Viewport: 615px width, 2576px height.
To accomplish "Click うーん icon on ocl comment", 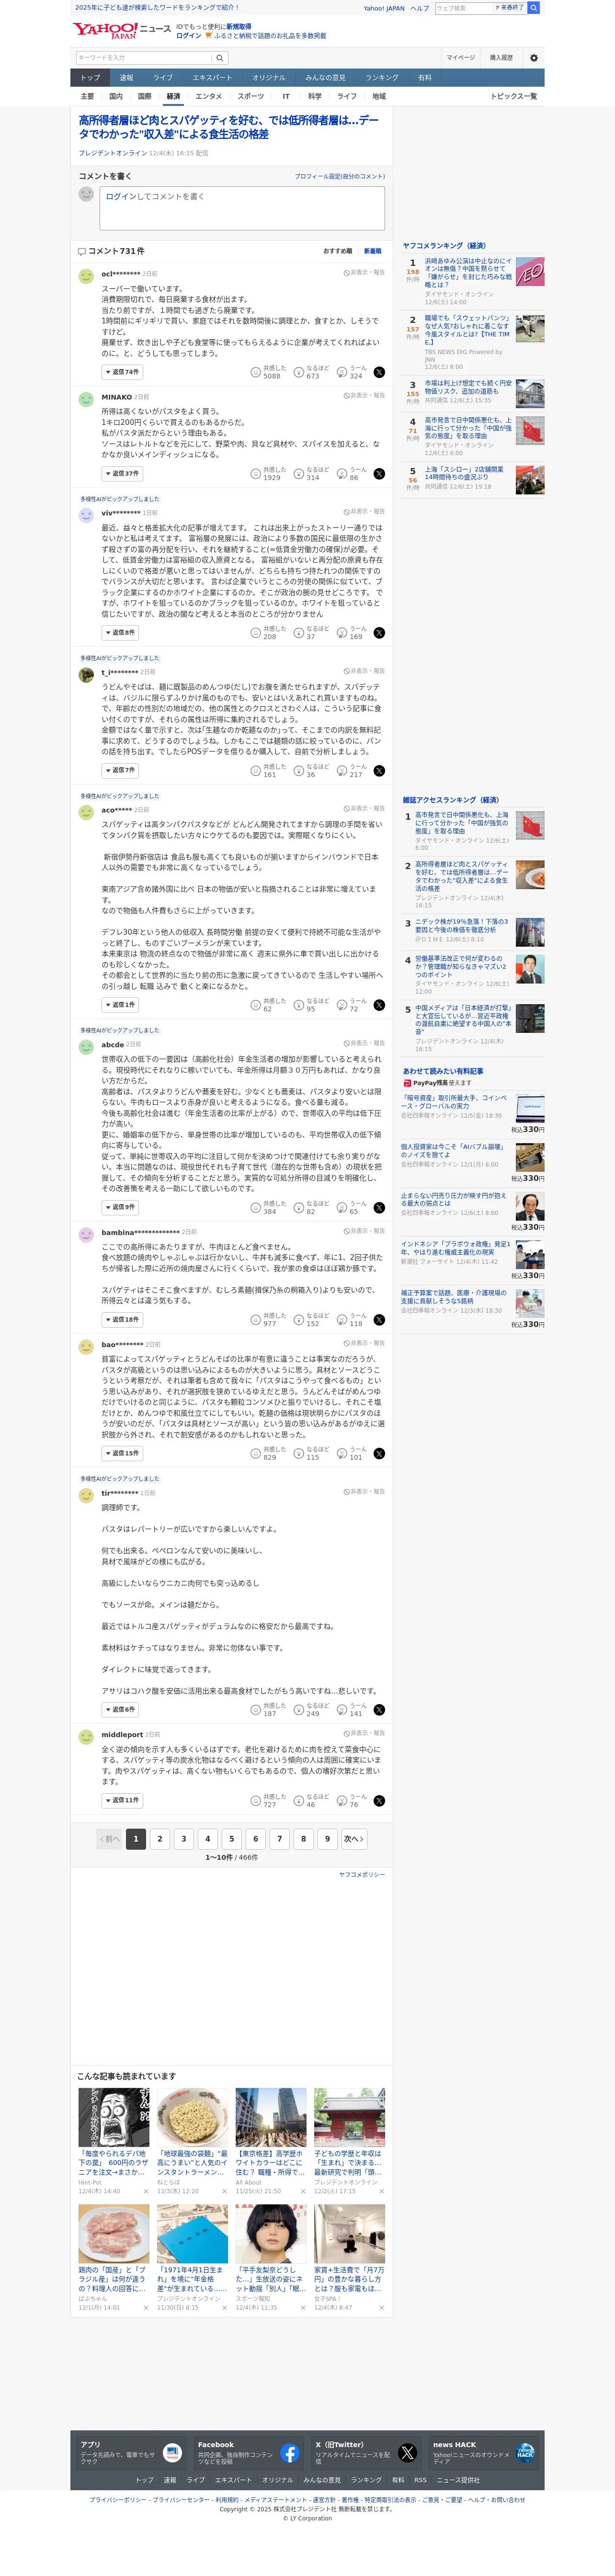I will (342, 372).
